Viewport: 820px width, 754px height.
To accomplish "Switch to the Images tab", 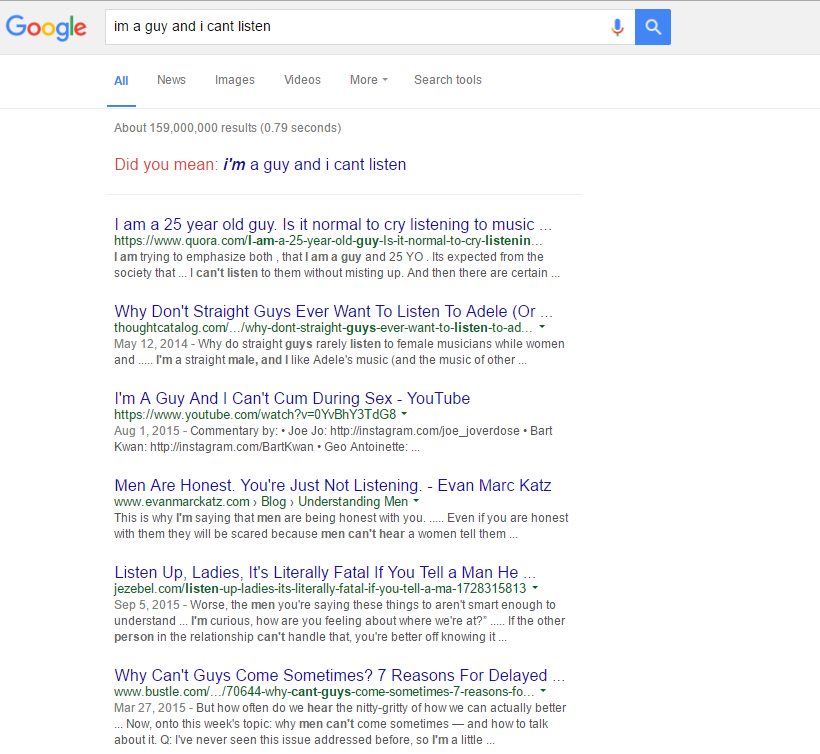I will 235,80.
